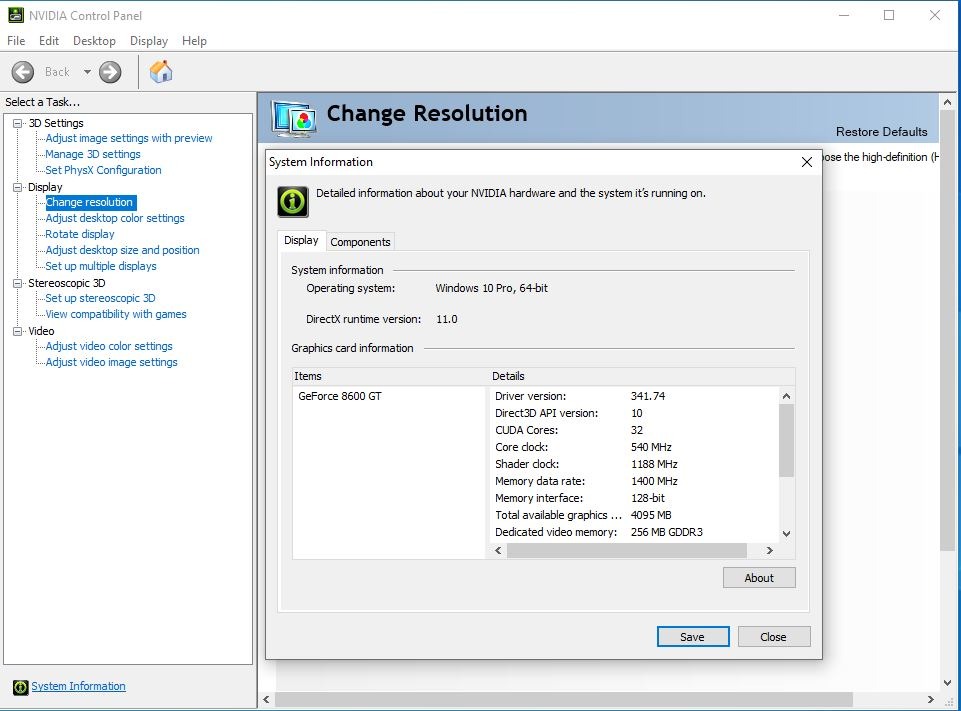Click the Change Resolution header icon
961x711 pixels.
[294, 118]
